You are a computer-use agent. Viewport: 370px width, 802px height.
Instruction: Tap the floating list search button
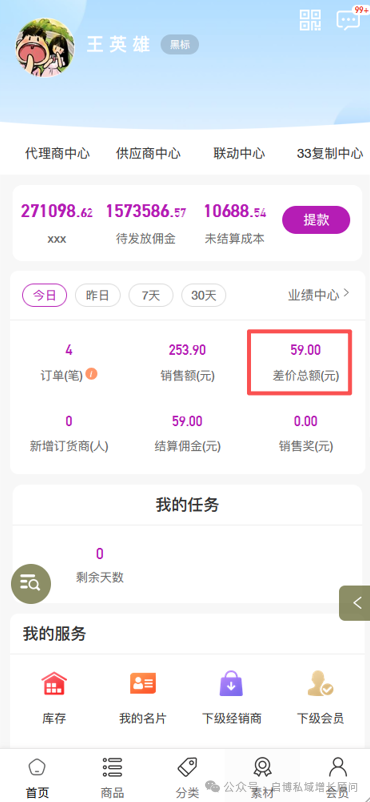(31, 583)
